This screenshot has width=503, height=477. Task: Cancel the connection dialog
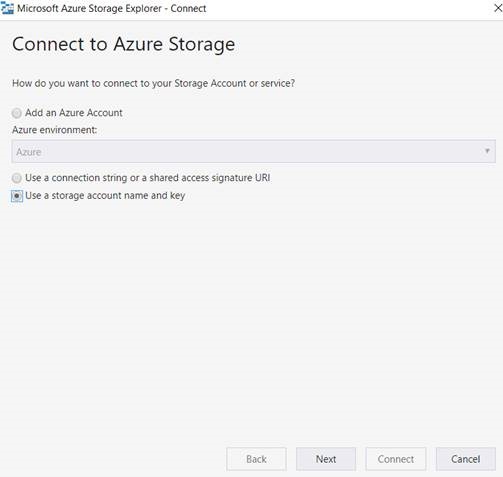pyautogui.click(x=466, y=459)
